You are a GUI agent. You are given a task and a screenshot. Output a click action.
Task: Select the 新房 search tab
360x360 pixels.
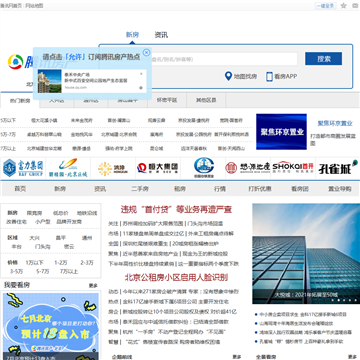[132, 35]
